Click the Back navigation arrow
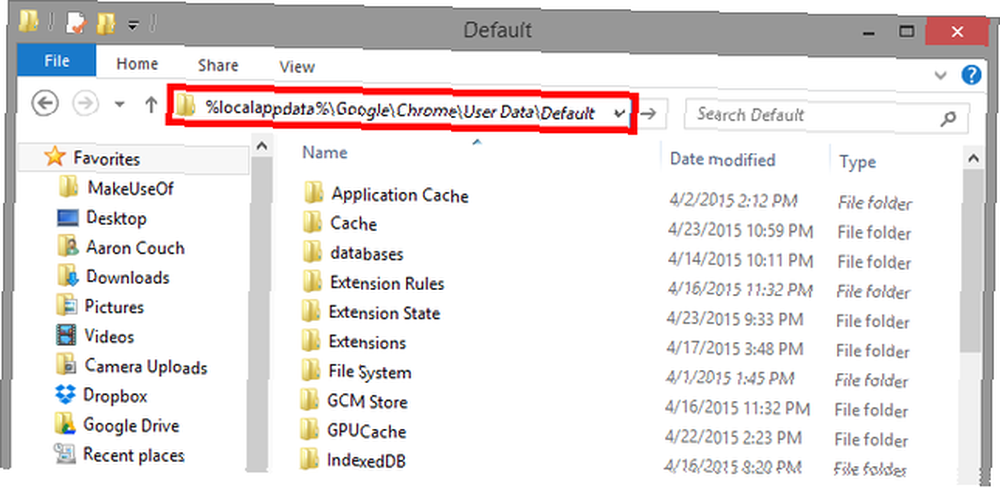Screen dimensions: 1000x488 [x=45, y=103]
